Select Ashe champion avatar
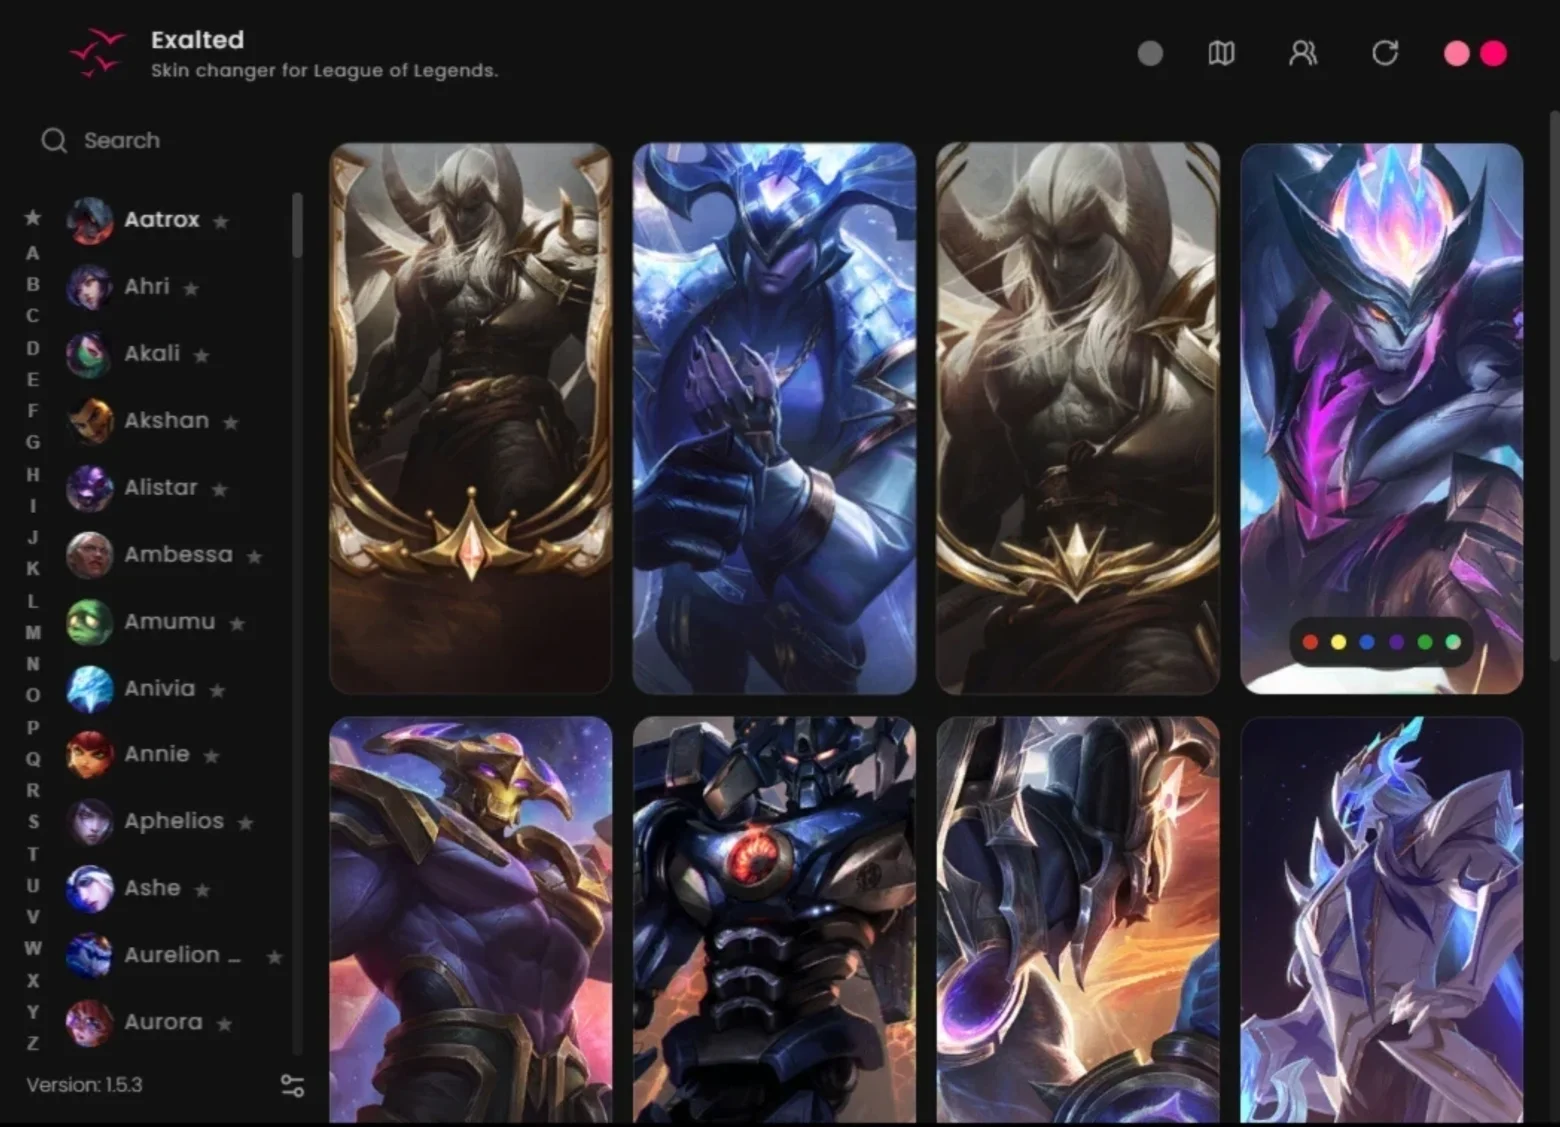 pyautogui.click(x=90, y=889)
